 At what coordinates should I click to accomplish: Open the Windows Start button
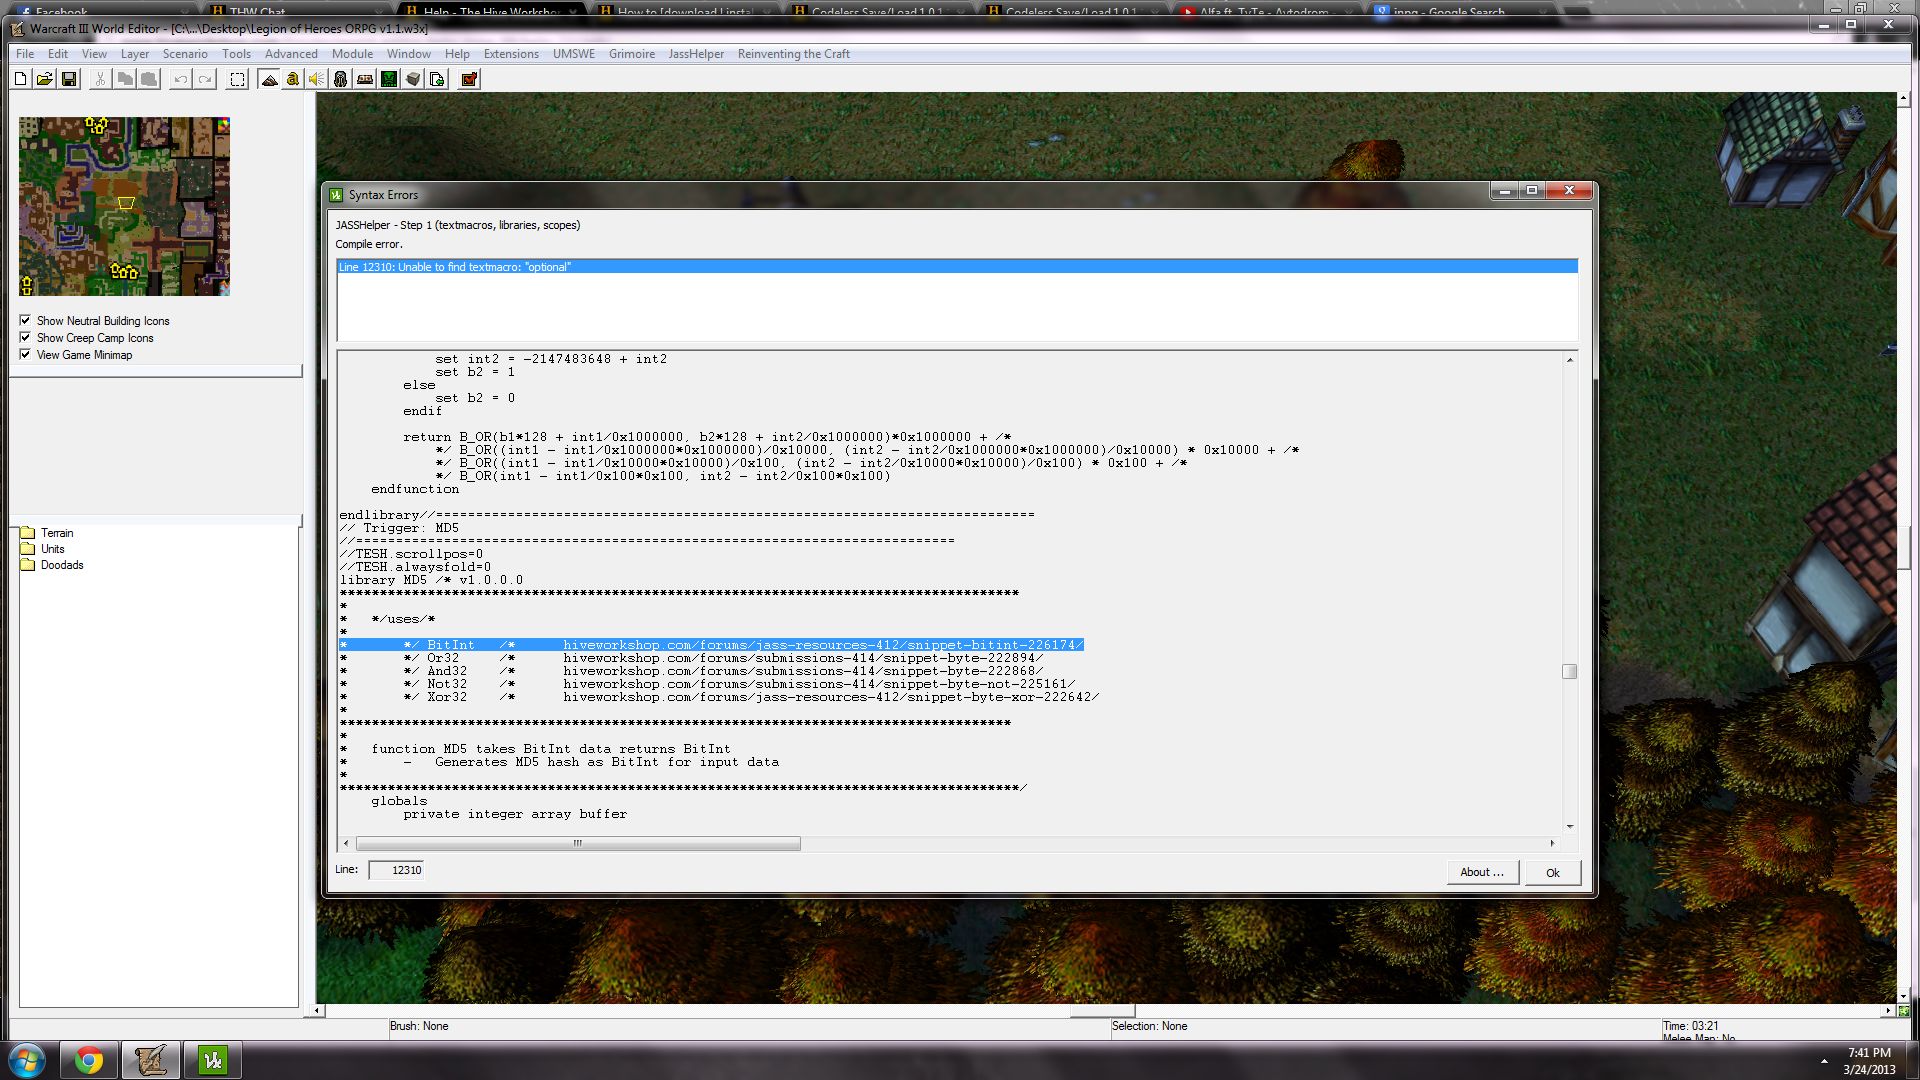click(x=27, y=1060)
